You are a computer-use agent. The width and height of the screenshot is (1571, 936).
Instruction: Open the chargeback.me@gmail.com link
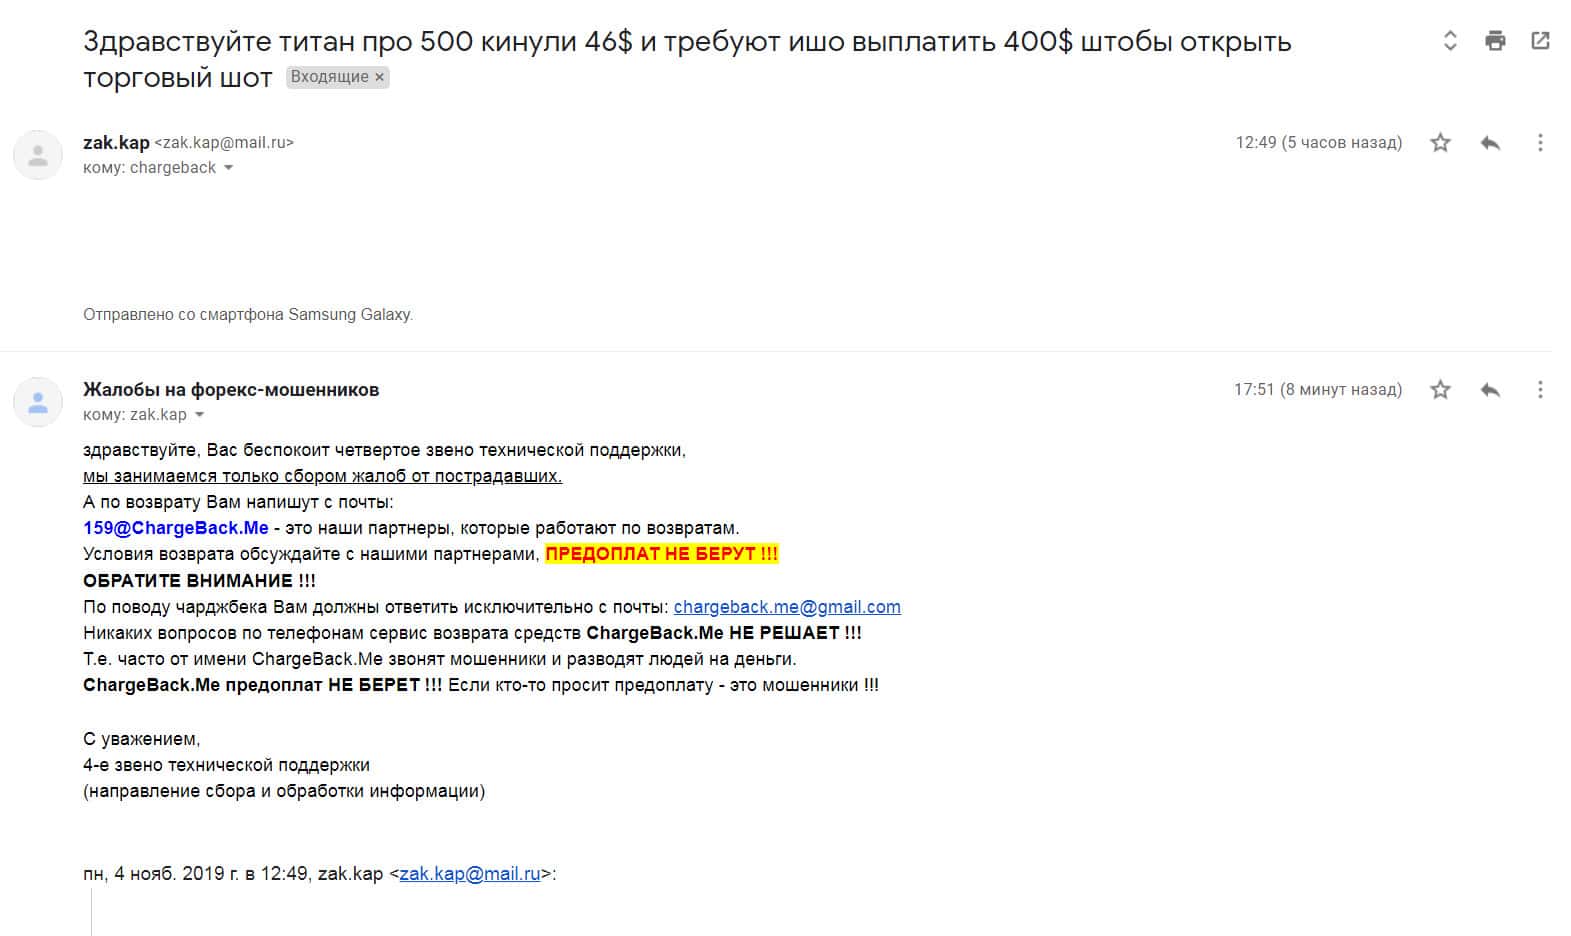click(x=787, y=607)
